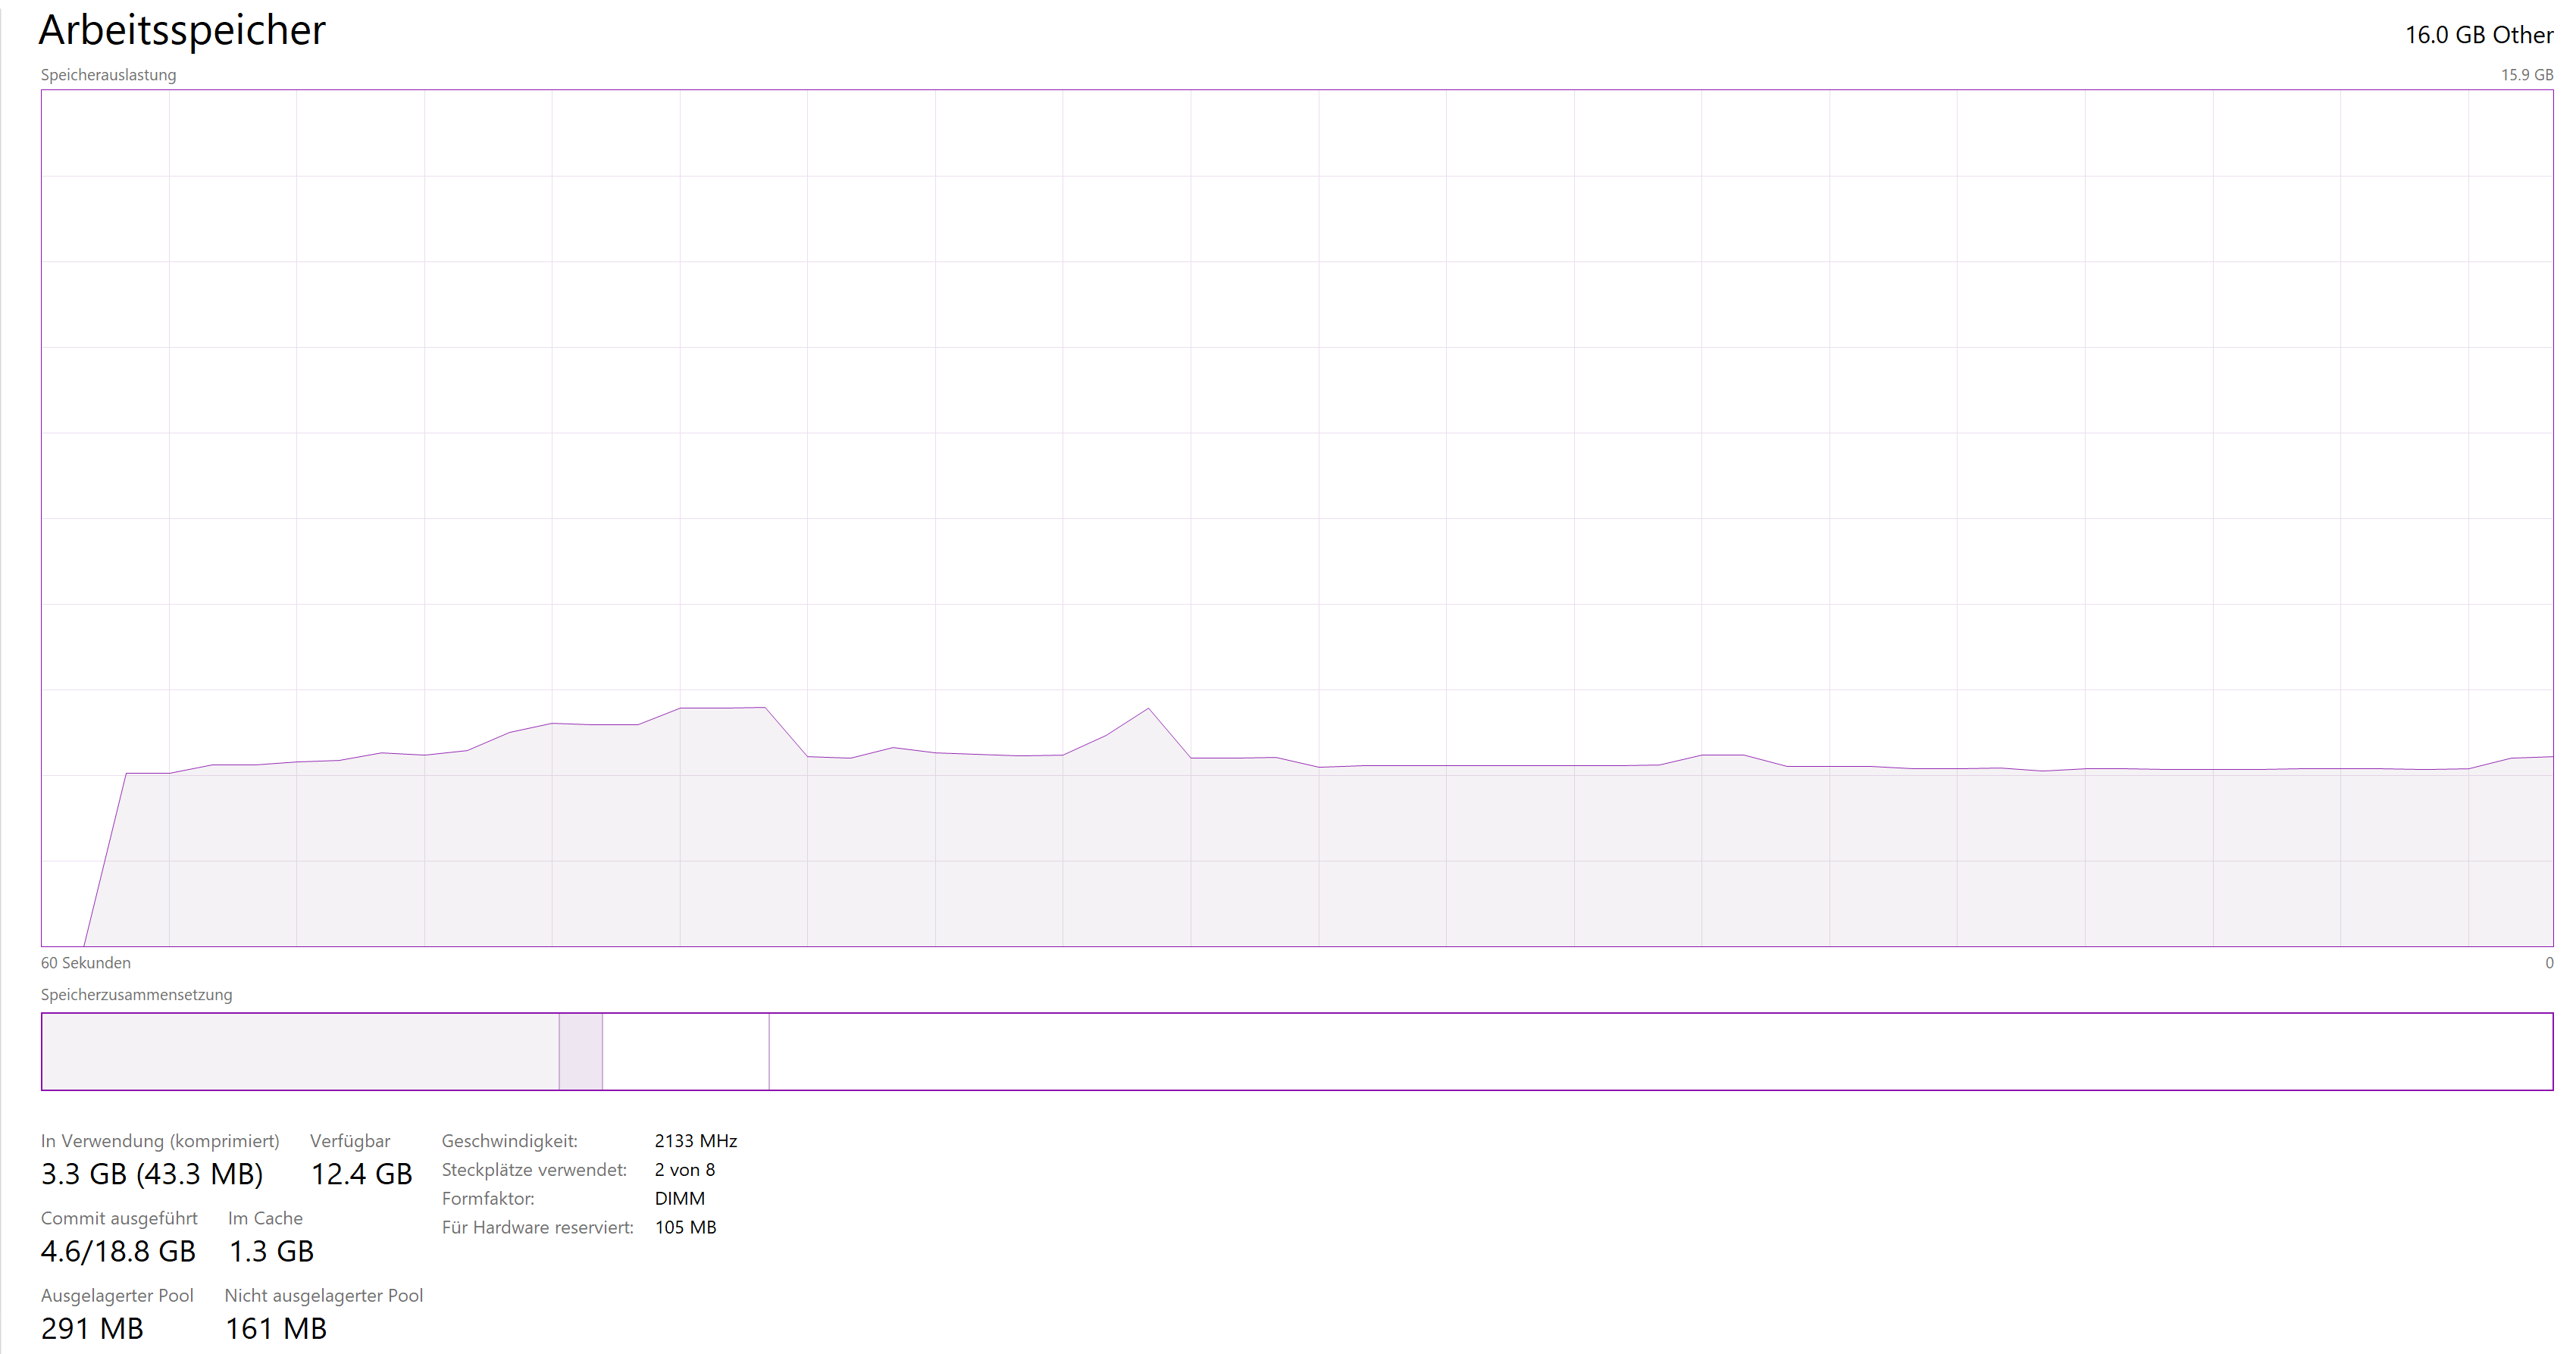Click the 2133 MHz Geschwindigkeit value
This screenshot has width=2576, height=1354.
[695, 1141]
